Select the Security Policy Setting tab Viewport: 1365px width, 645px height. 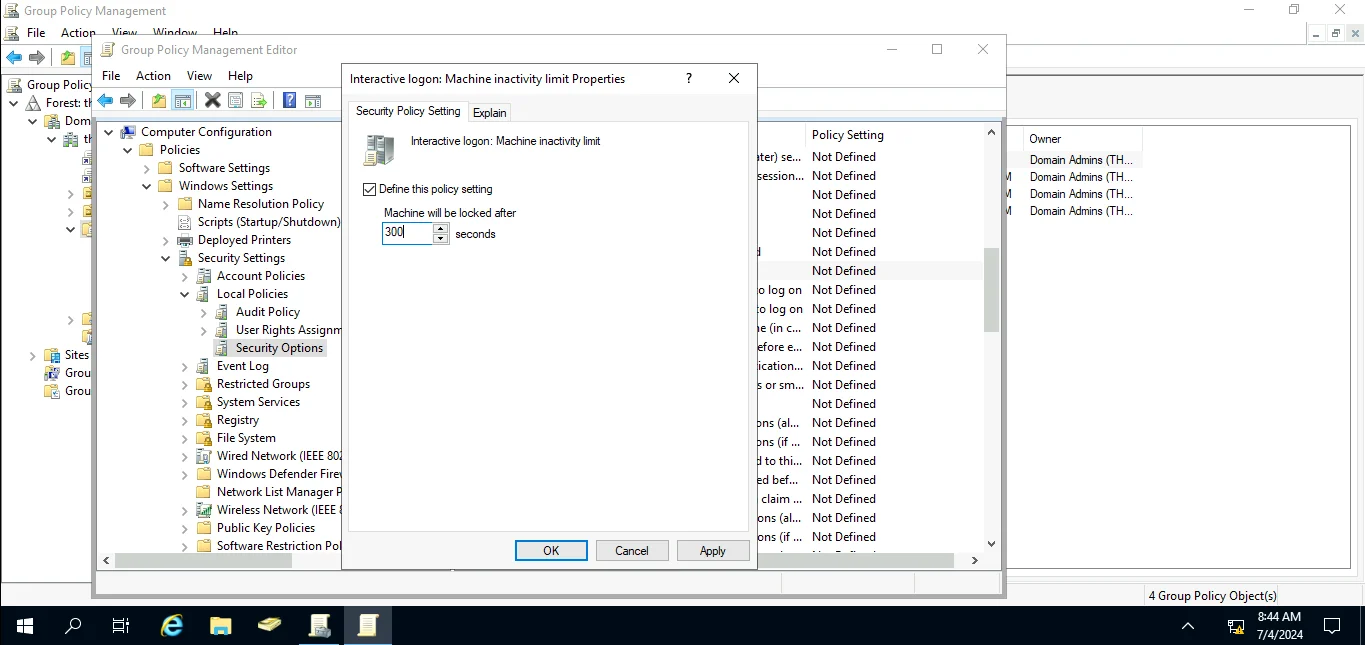(408, 111)
